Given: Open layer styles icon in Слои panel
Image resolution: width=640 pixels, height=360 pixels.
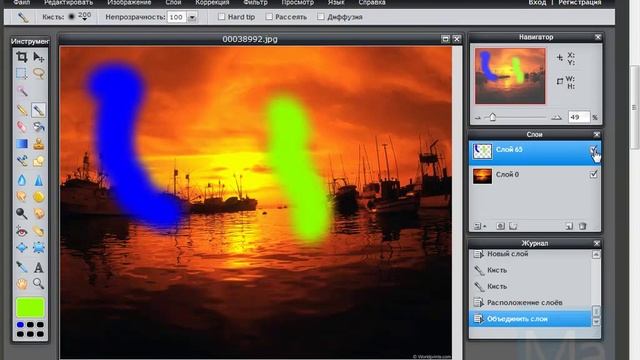Looking at the screenshot, I should [x=513, y=226].
